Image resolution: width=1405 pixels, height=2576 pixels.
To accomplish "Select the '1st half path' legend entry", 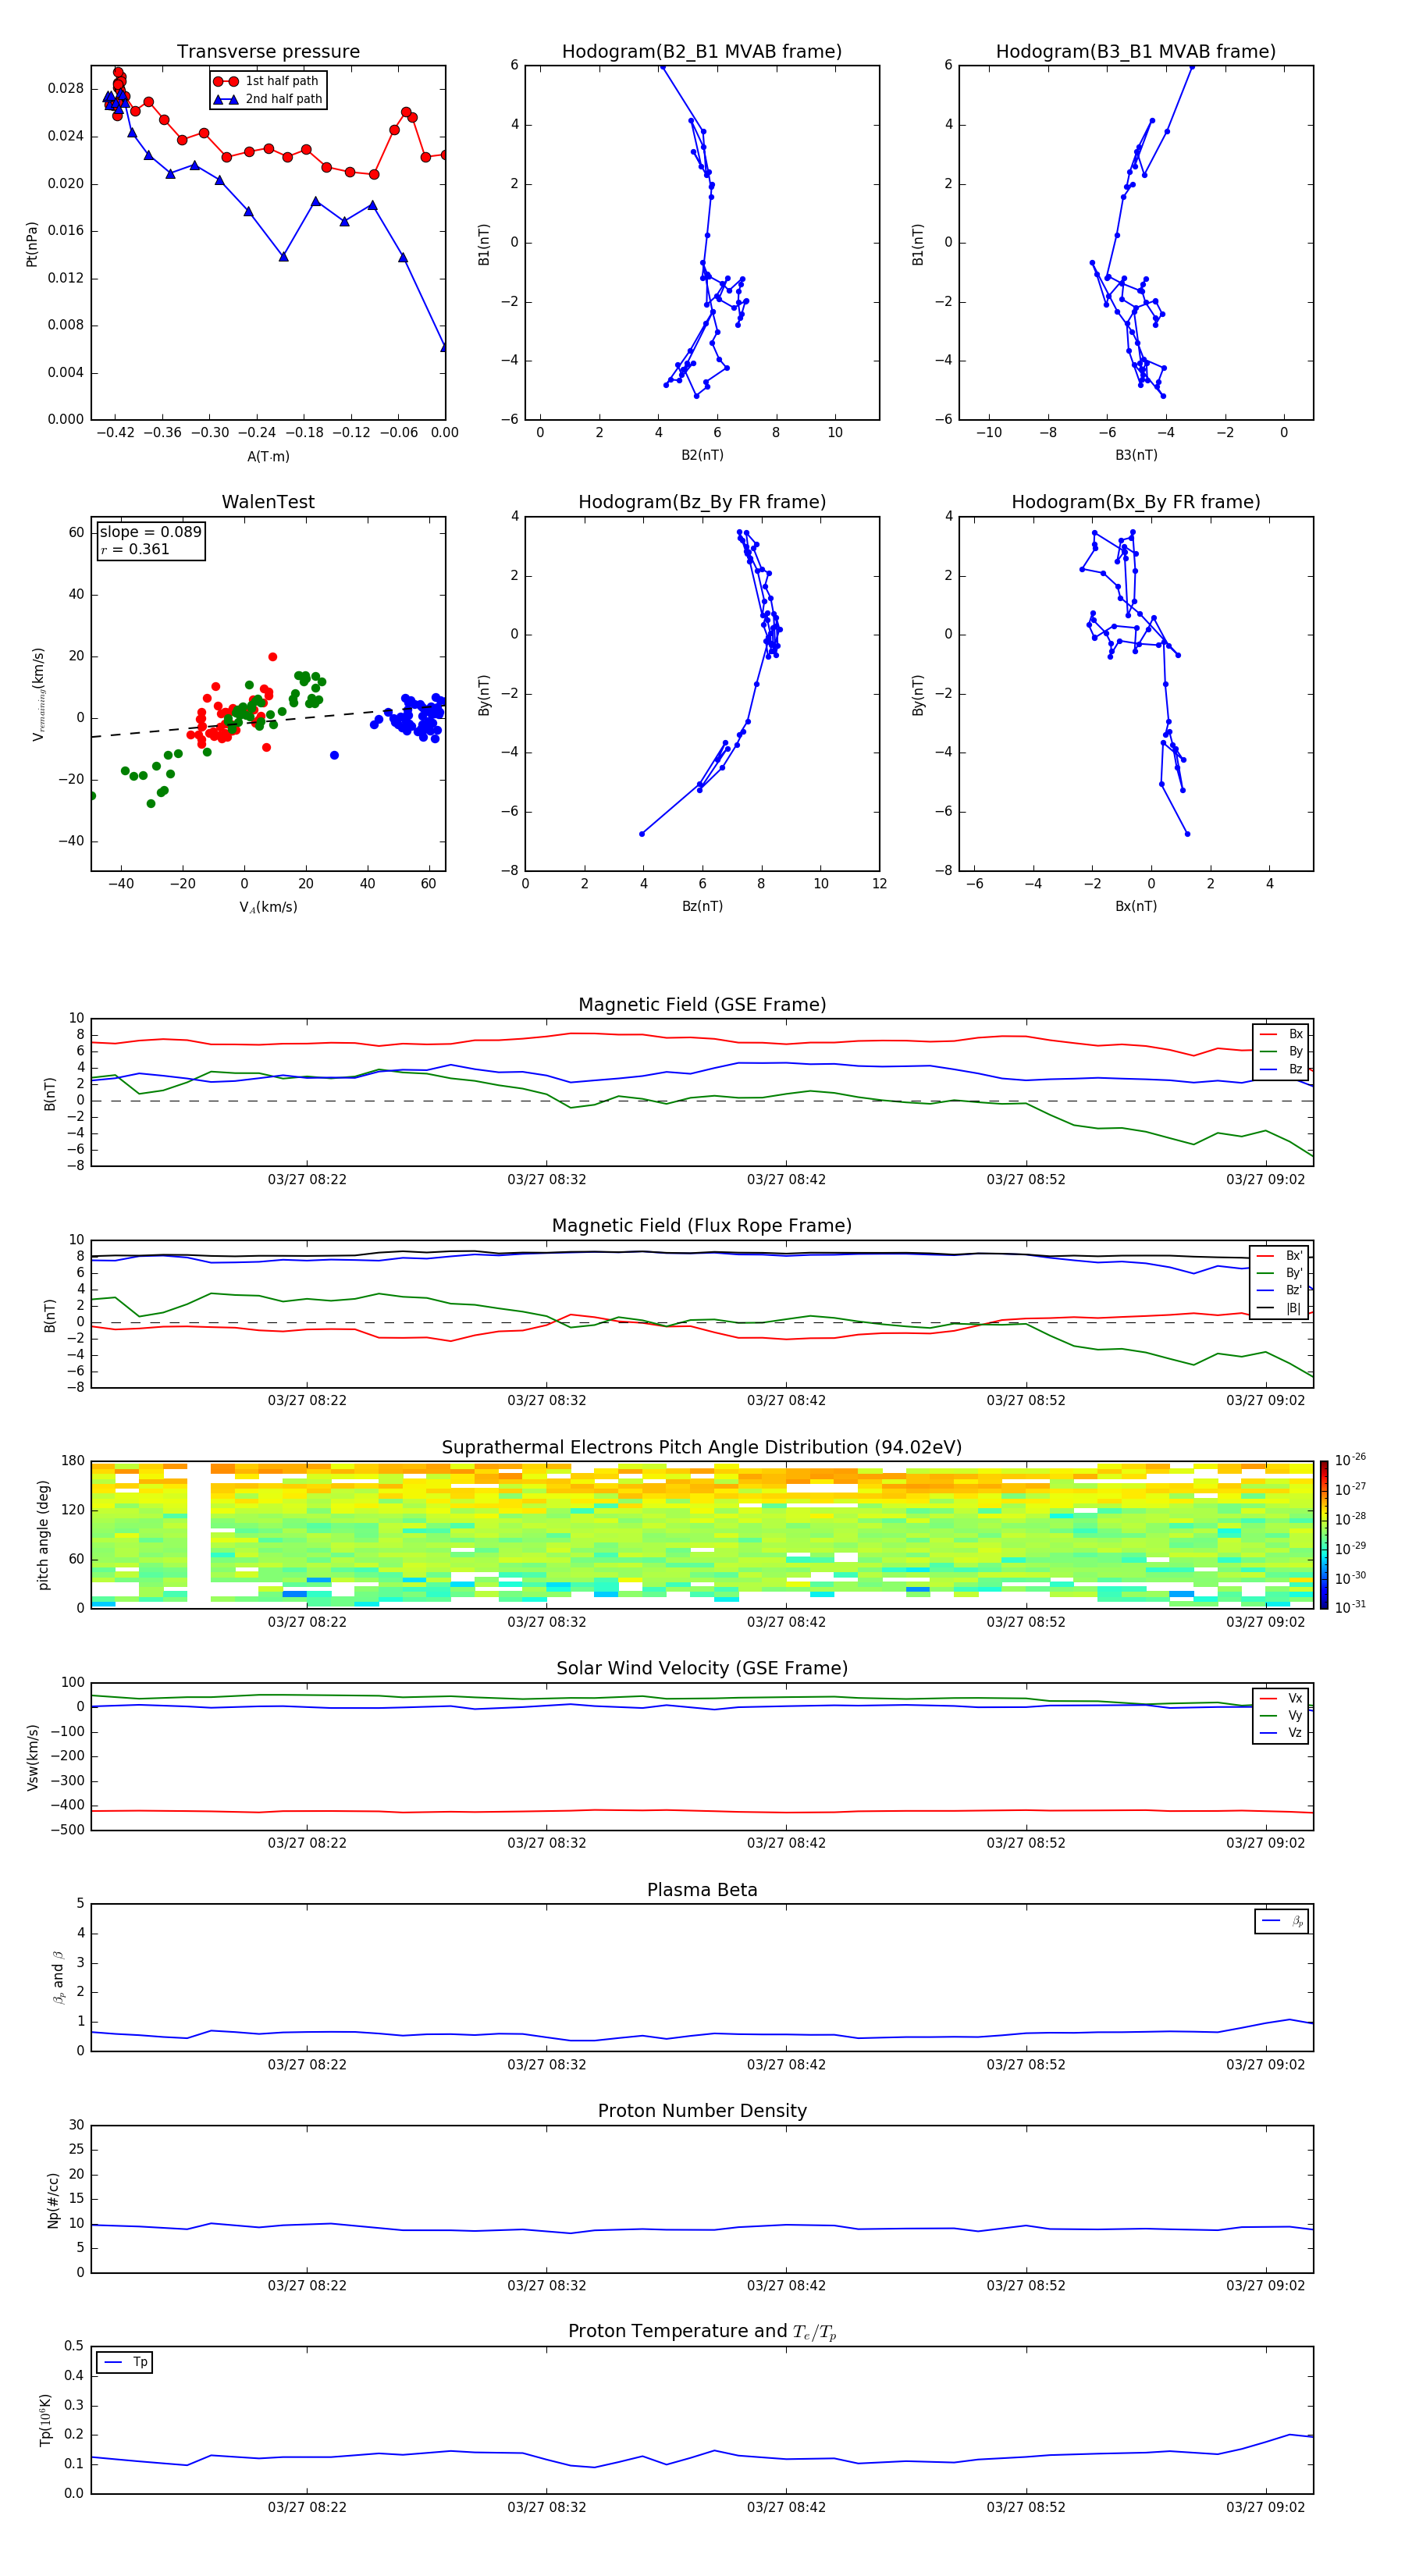I will click(x=266, y=81).
